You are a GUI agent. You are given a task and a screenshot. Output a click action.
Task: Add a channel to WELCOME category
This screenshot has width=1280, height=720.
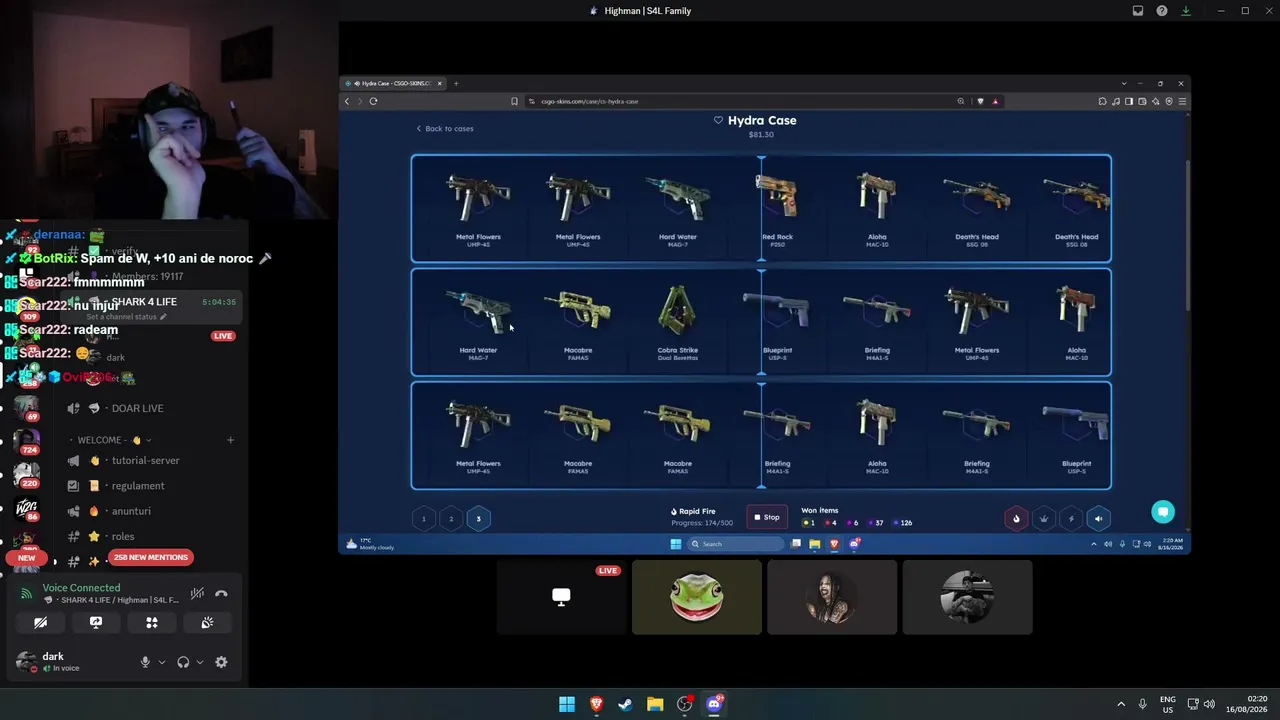pyautogui.click(x=230, y=440)
